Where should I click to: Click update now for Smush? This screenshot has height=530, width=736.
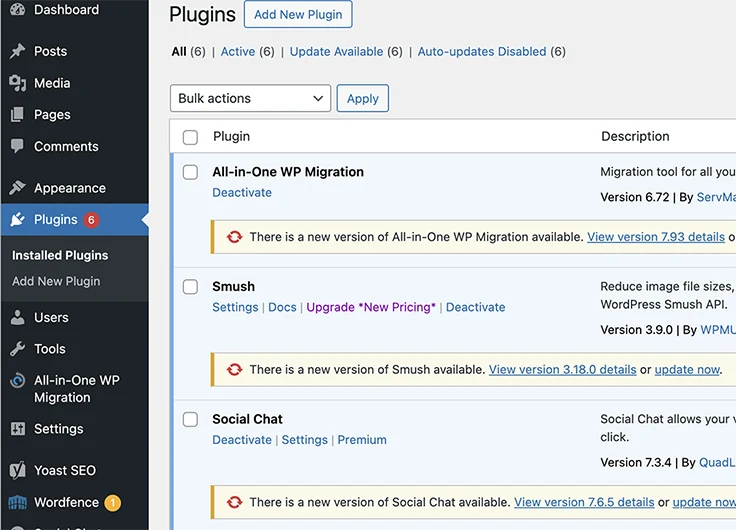pyautogui.click(x=687, y=370)
